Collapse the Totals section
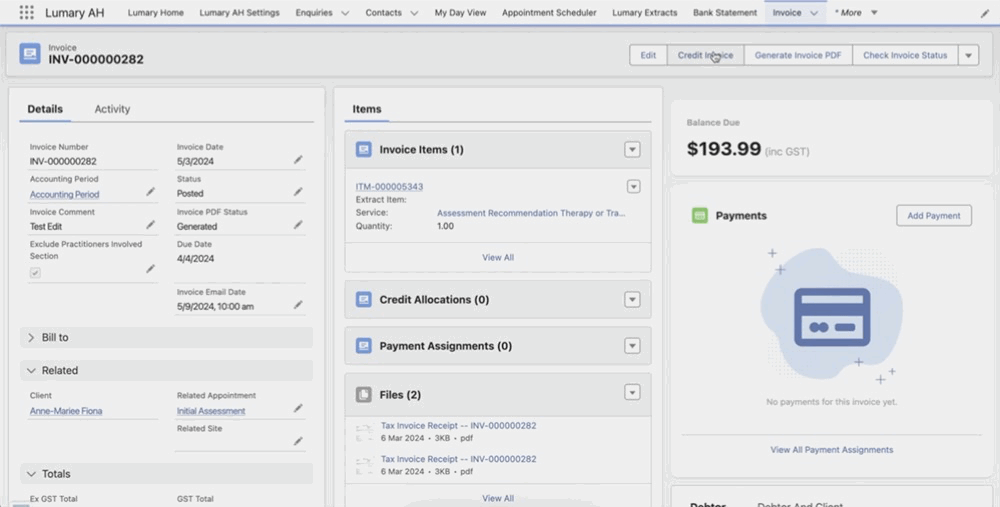1000x507 pixels. 31,473
